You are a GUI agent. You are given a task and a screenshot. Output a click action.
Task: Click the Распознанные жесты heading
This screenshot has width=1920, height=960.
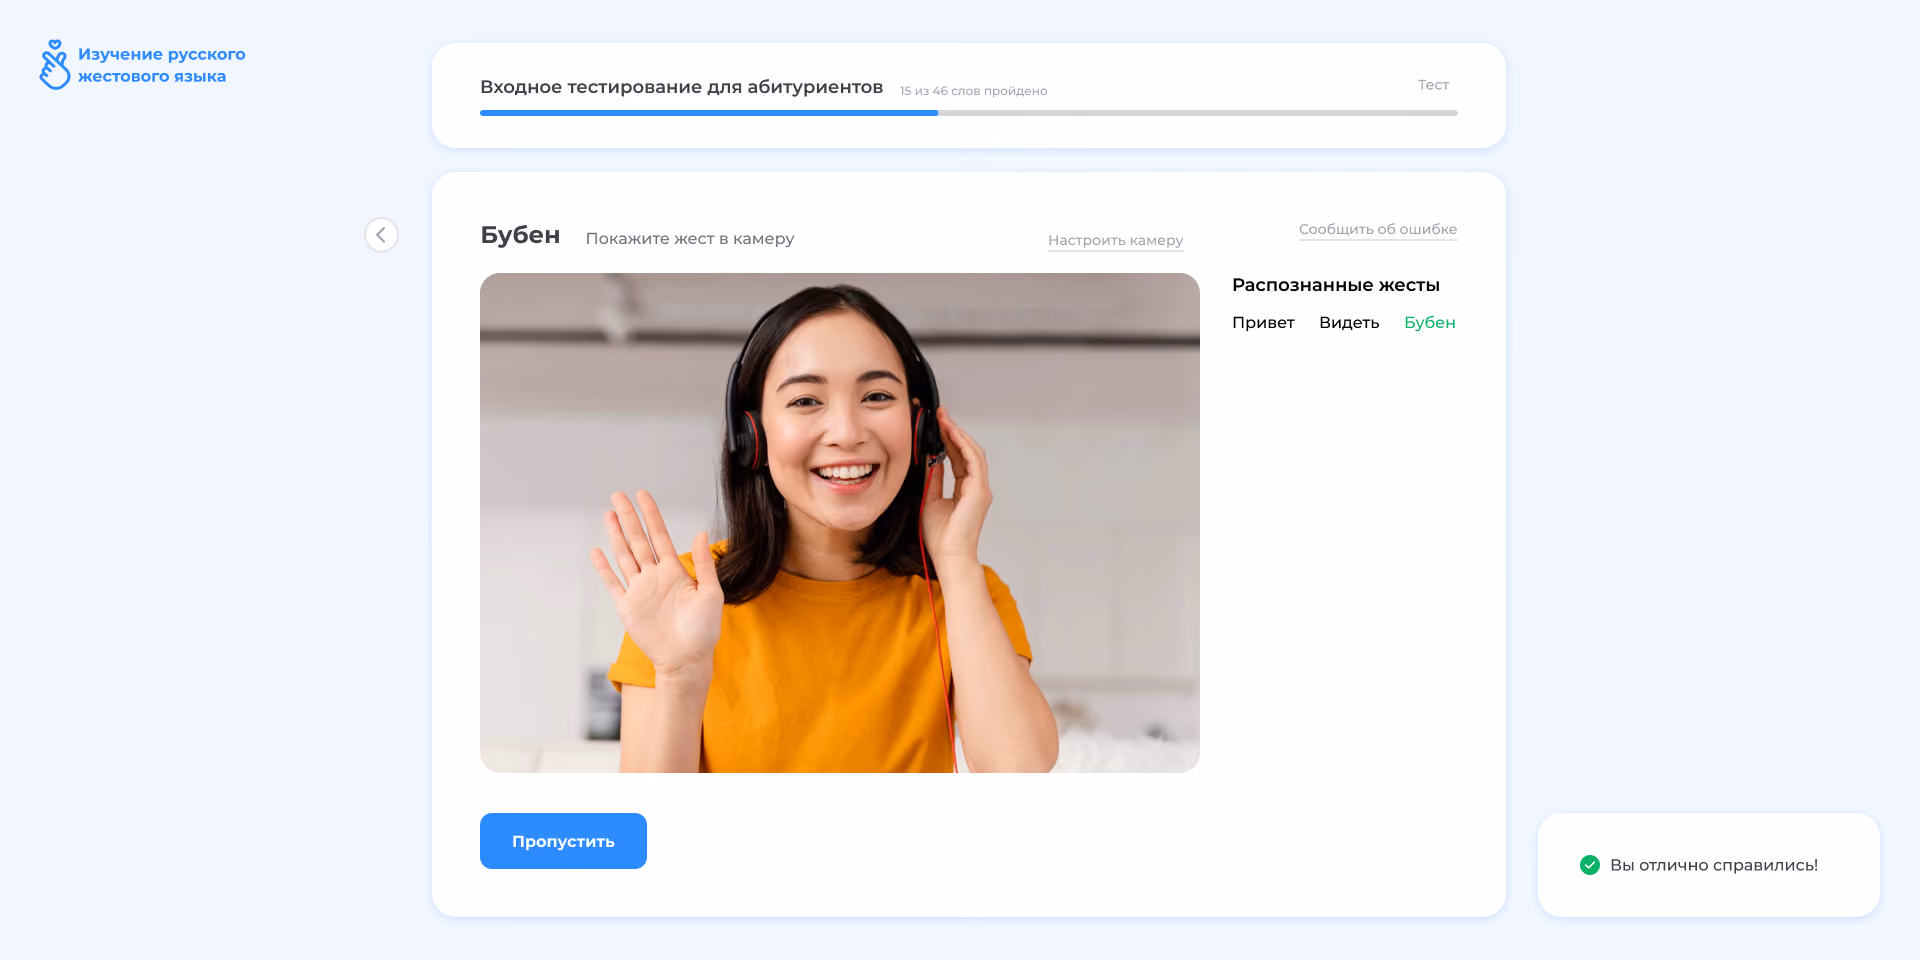tap(1335, 285)
